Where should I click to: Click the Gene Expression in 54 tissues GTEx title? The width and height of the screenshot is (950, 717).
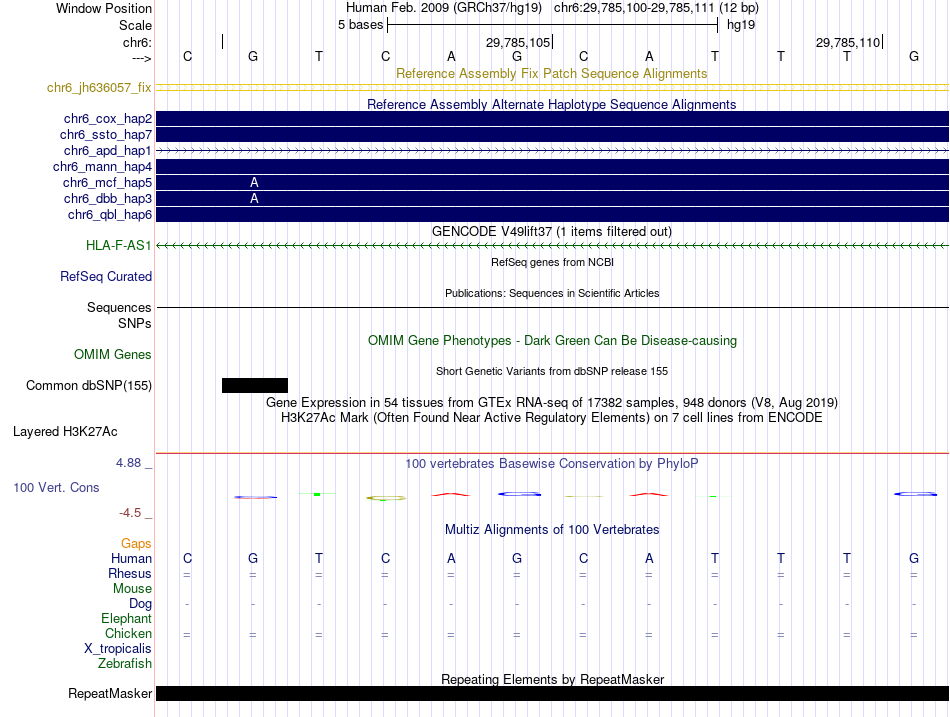552,402
